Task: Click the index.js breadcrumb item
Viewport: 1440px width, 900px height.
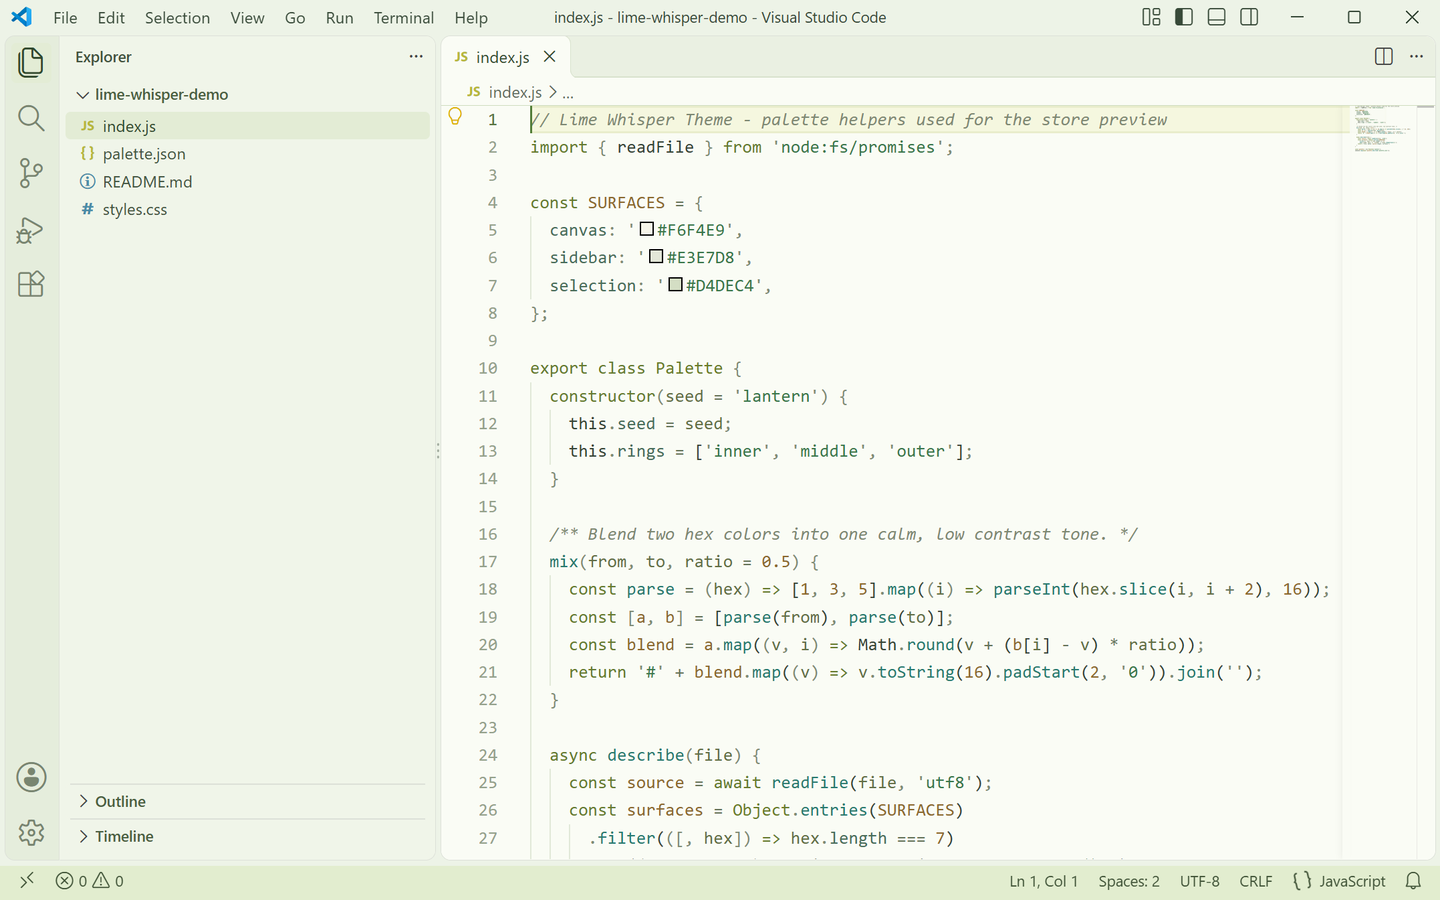Action: tap(505, 93)
